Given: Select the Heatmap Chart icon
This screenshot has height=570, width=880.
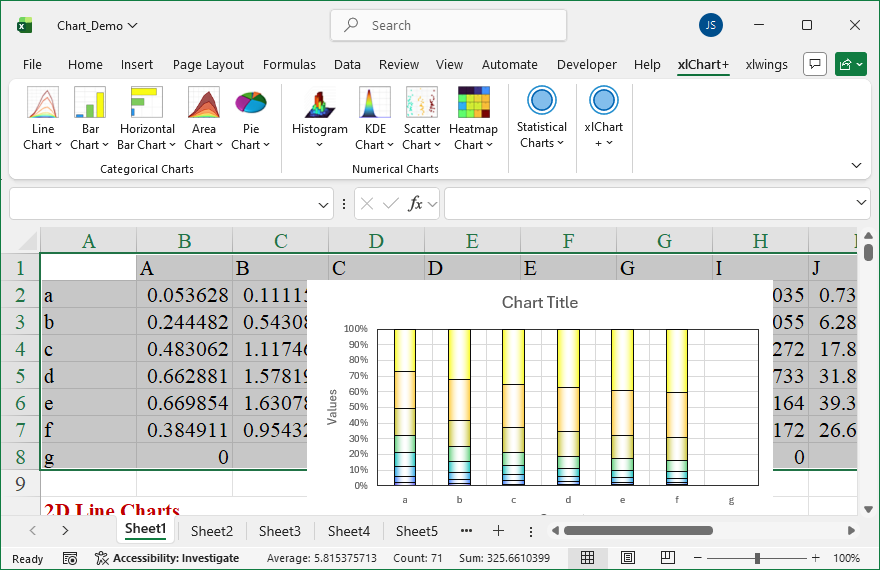Looking at the screenshot, I should 473,103.
